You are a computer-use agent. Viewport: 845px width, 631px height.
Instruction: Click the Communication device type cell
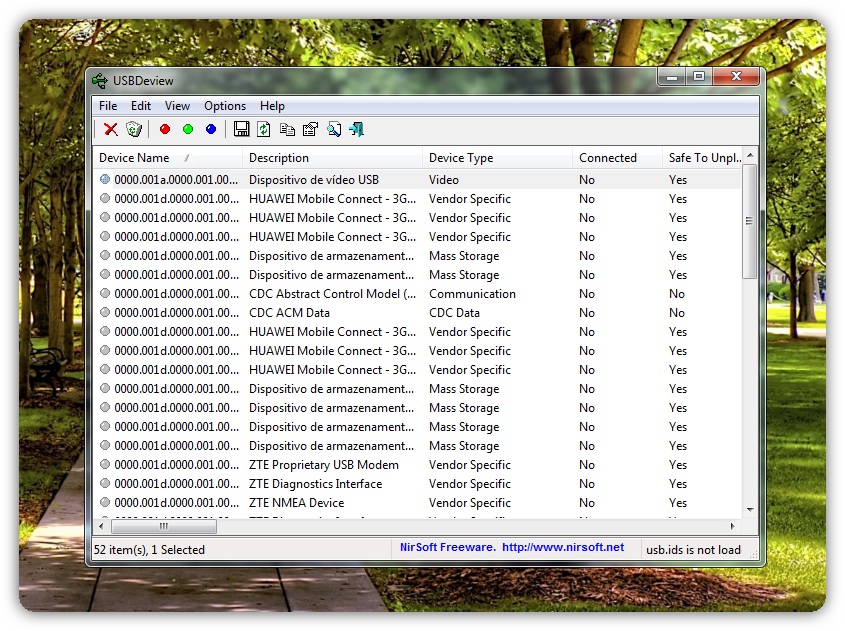472,294
